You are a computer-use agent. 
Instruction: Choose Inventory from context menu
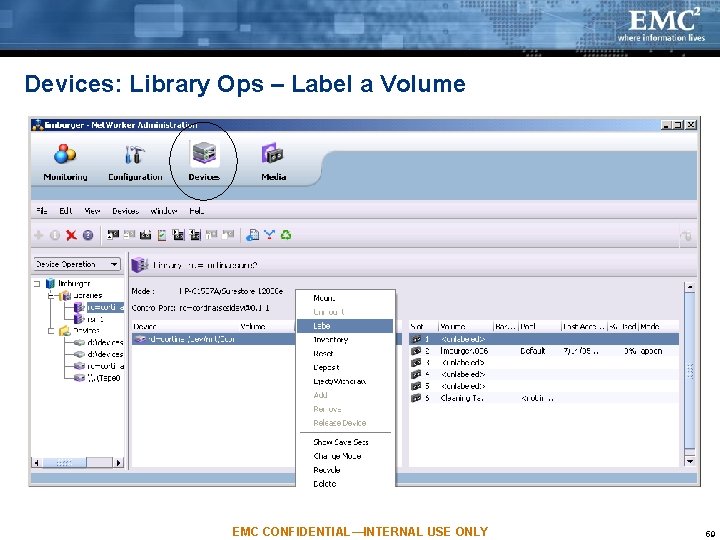[x=345, y=340]
